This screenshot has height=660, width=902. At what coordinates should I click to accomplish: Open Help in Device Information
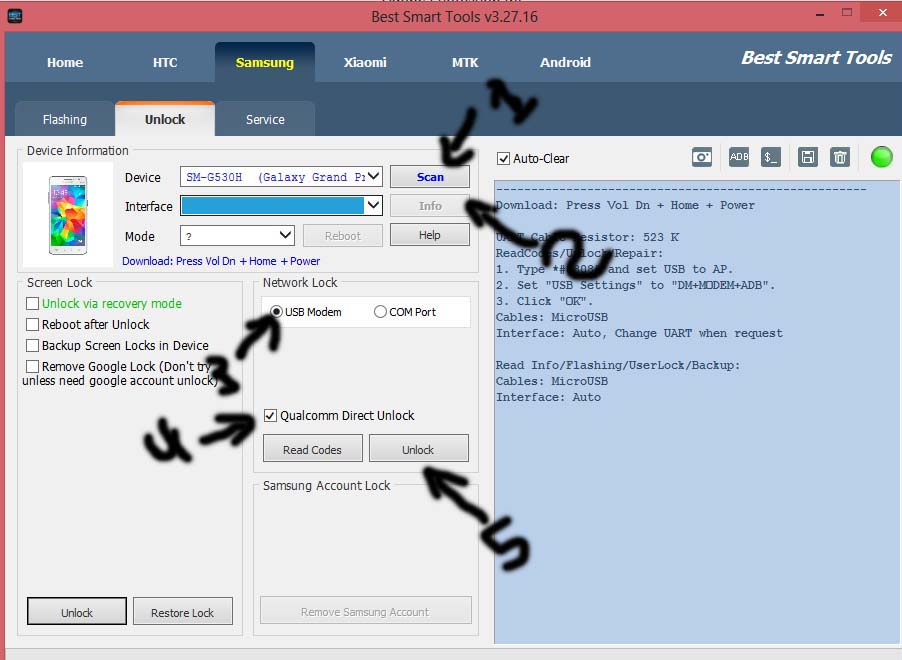430,235
